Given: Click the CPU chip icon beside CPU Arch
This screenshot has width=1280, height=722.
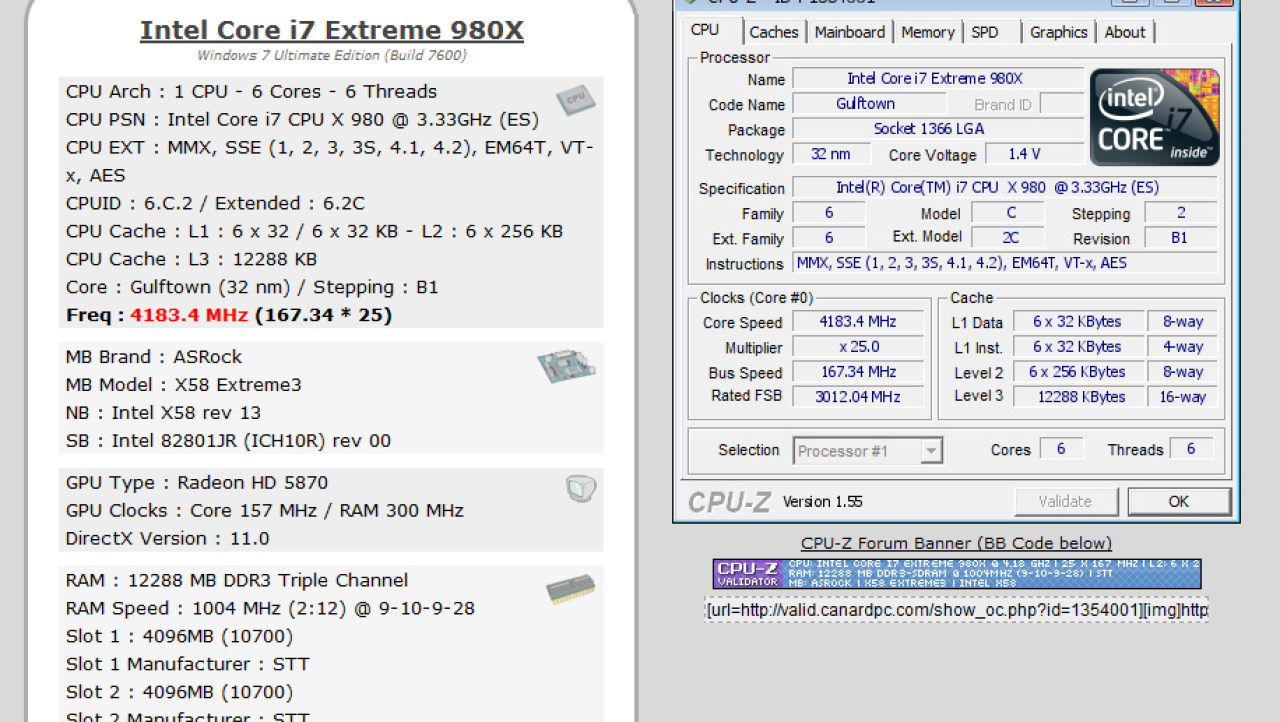Looking at the screenshot, I should 575,100.
